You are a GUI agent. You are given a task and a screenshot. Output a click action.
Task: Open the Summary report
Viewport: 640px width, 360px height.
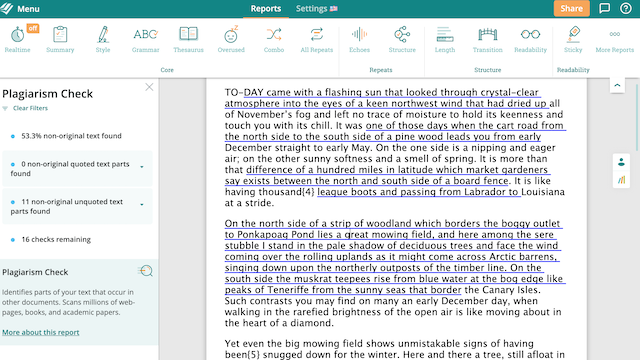(x=60, y=40)
